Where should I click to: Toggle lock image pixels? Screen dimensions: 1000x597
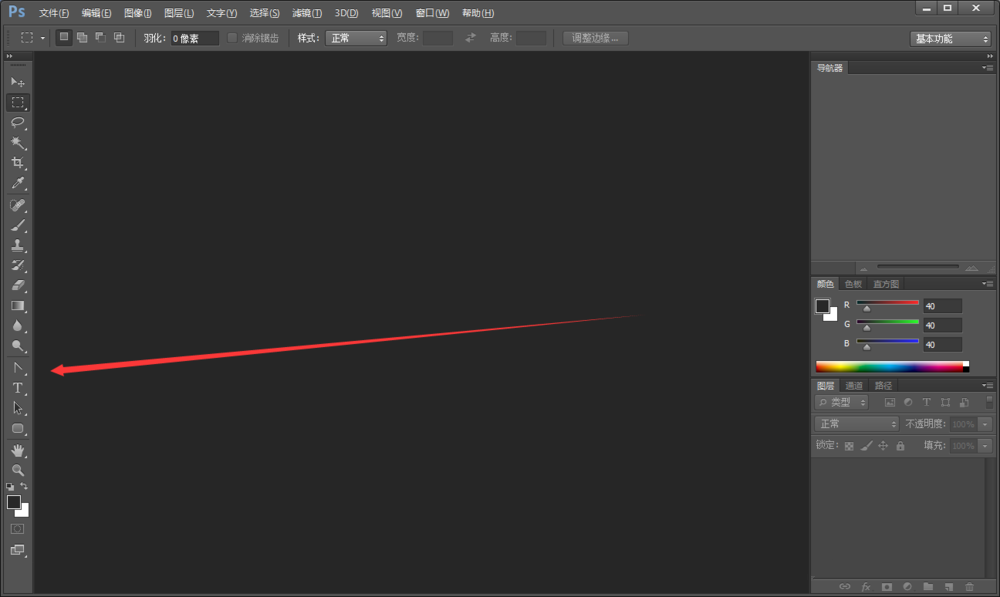(x=866, y=446)
